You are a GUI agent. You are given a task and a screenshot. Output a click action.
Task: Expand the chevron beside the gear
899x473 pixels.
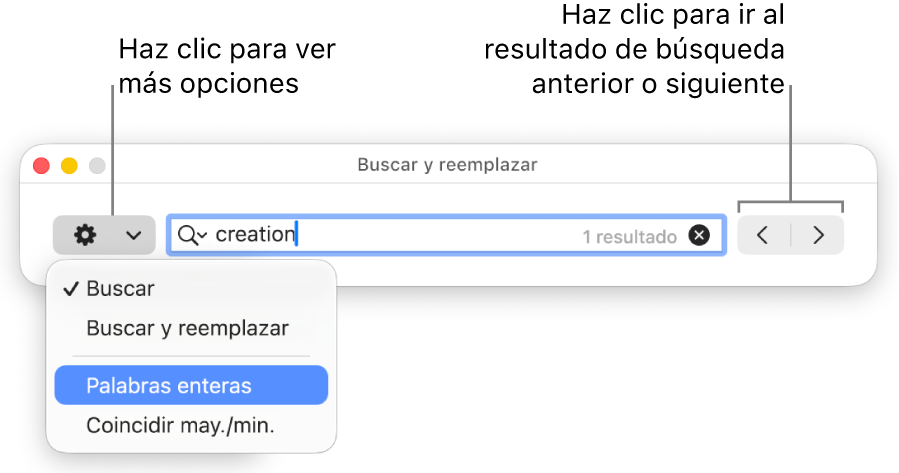pyautogui.click(x=133, y=236)
